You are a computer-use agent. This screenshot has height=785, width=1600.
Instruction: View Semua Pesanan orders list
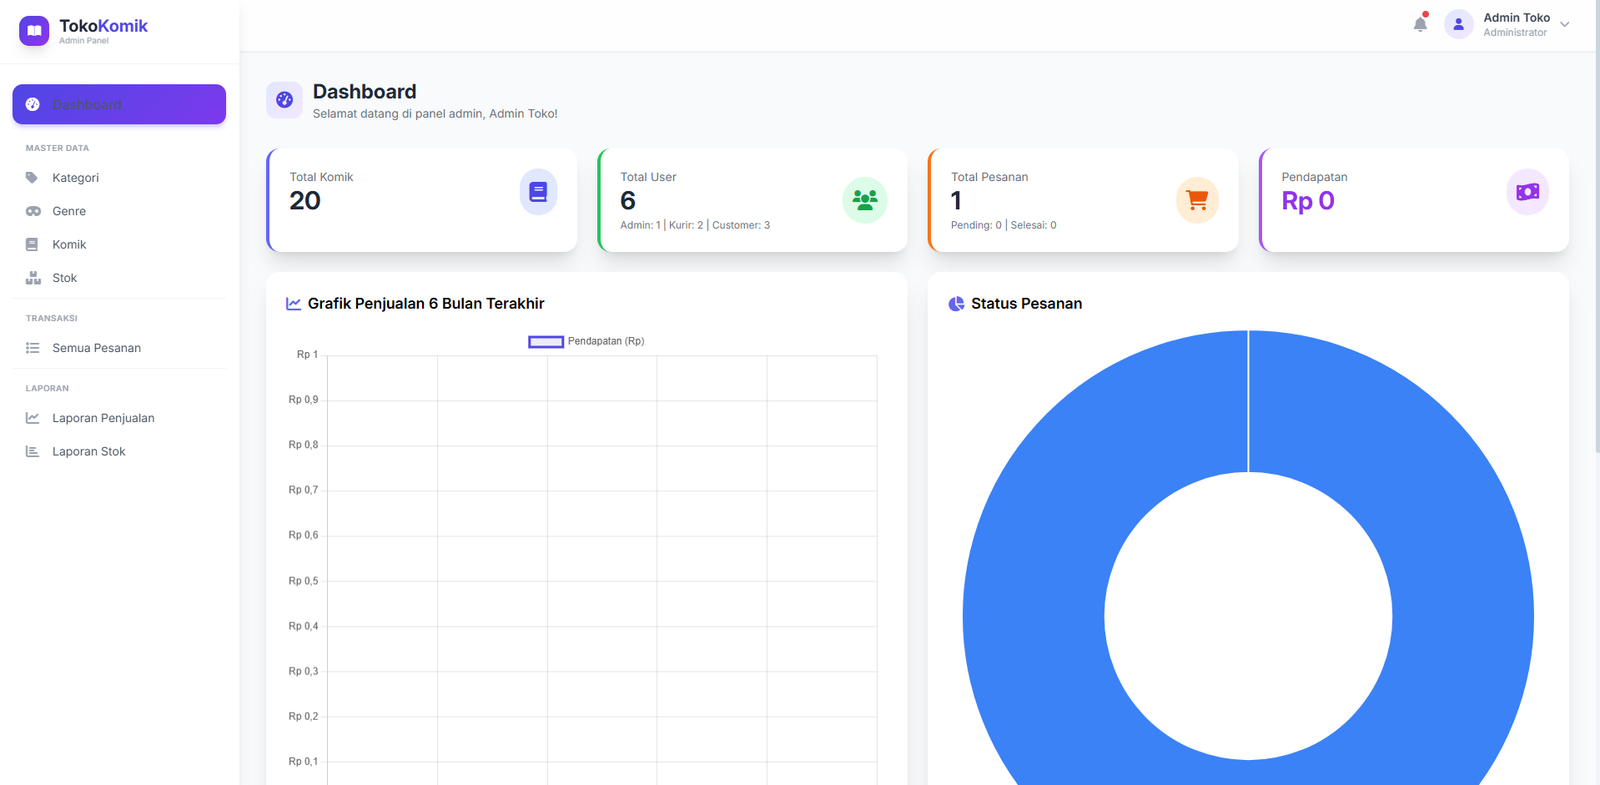click(119, 348)
